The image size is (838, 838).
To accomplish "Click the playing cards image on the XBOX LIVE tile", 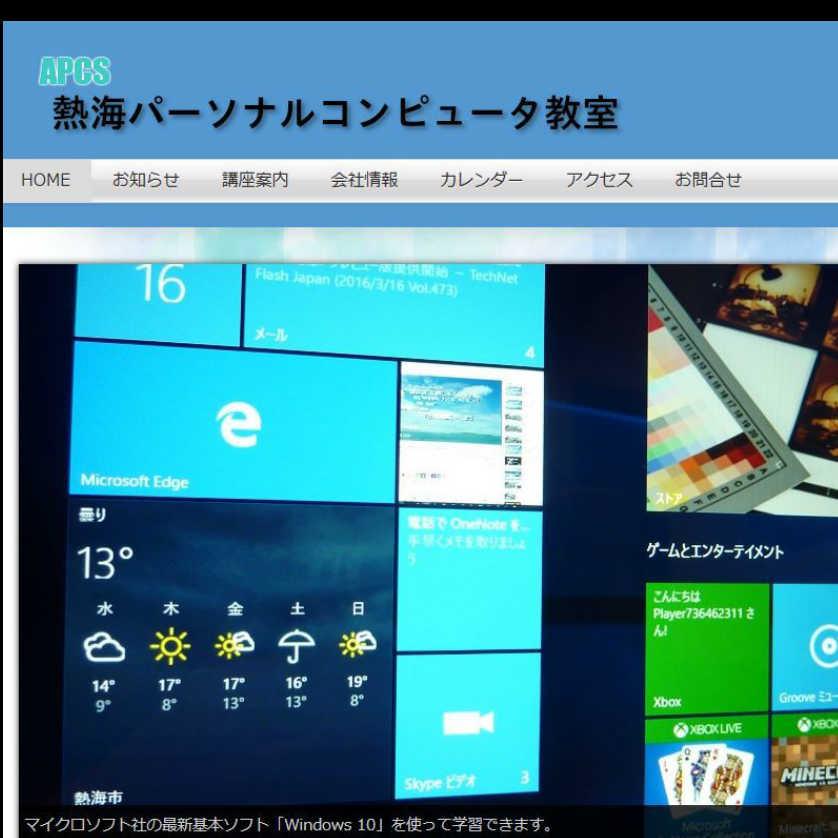I will tap(705, 774).
